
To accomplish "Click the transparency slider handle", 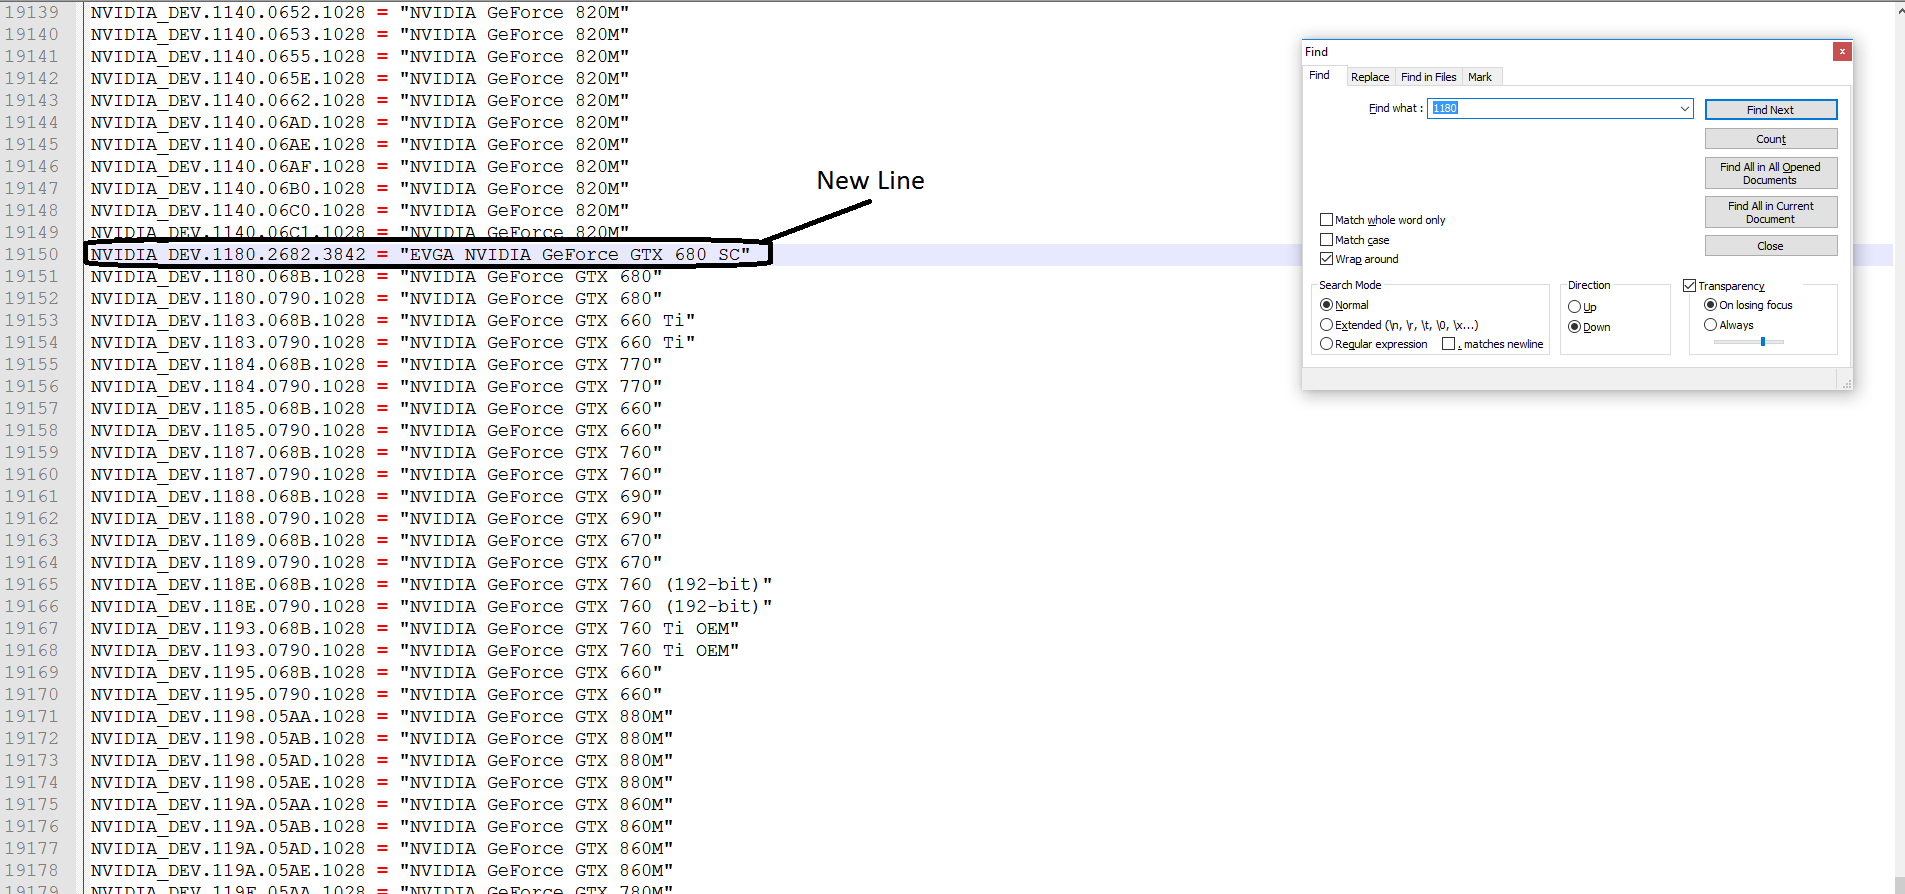I will [x=1763, y=342].
